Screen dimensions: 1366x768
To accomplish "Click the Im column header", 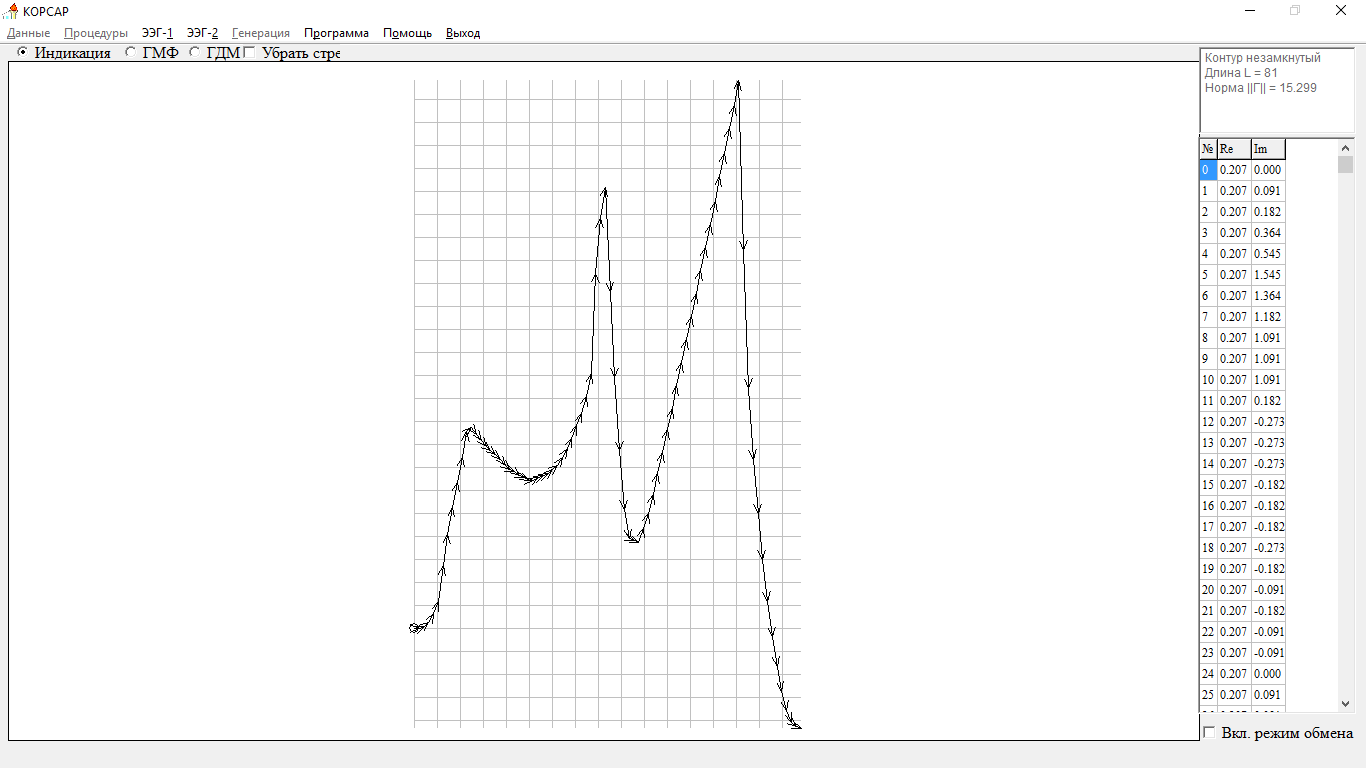I will pyautogui.click(x=1268, y=149).
